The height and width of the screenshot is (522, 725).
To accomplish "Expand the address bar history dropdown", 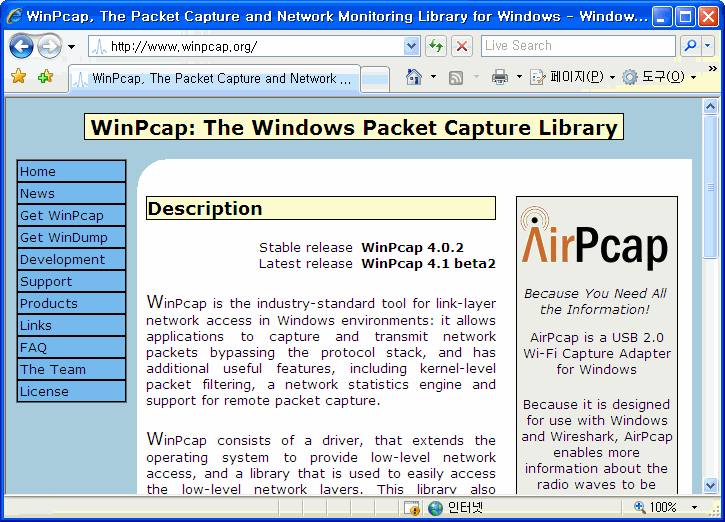I will [x=411, y=46].
